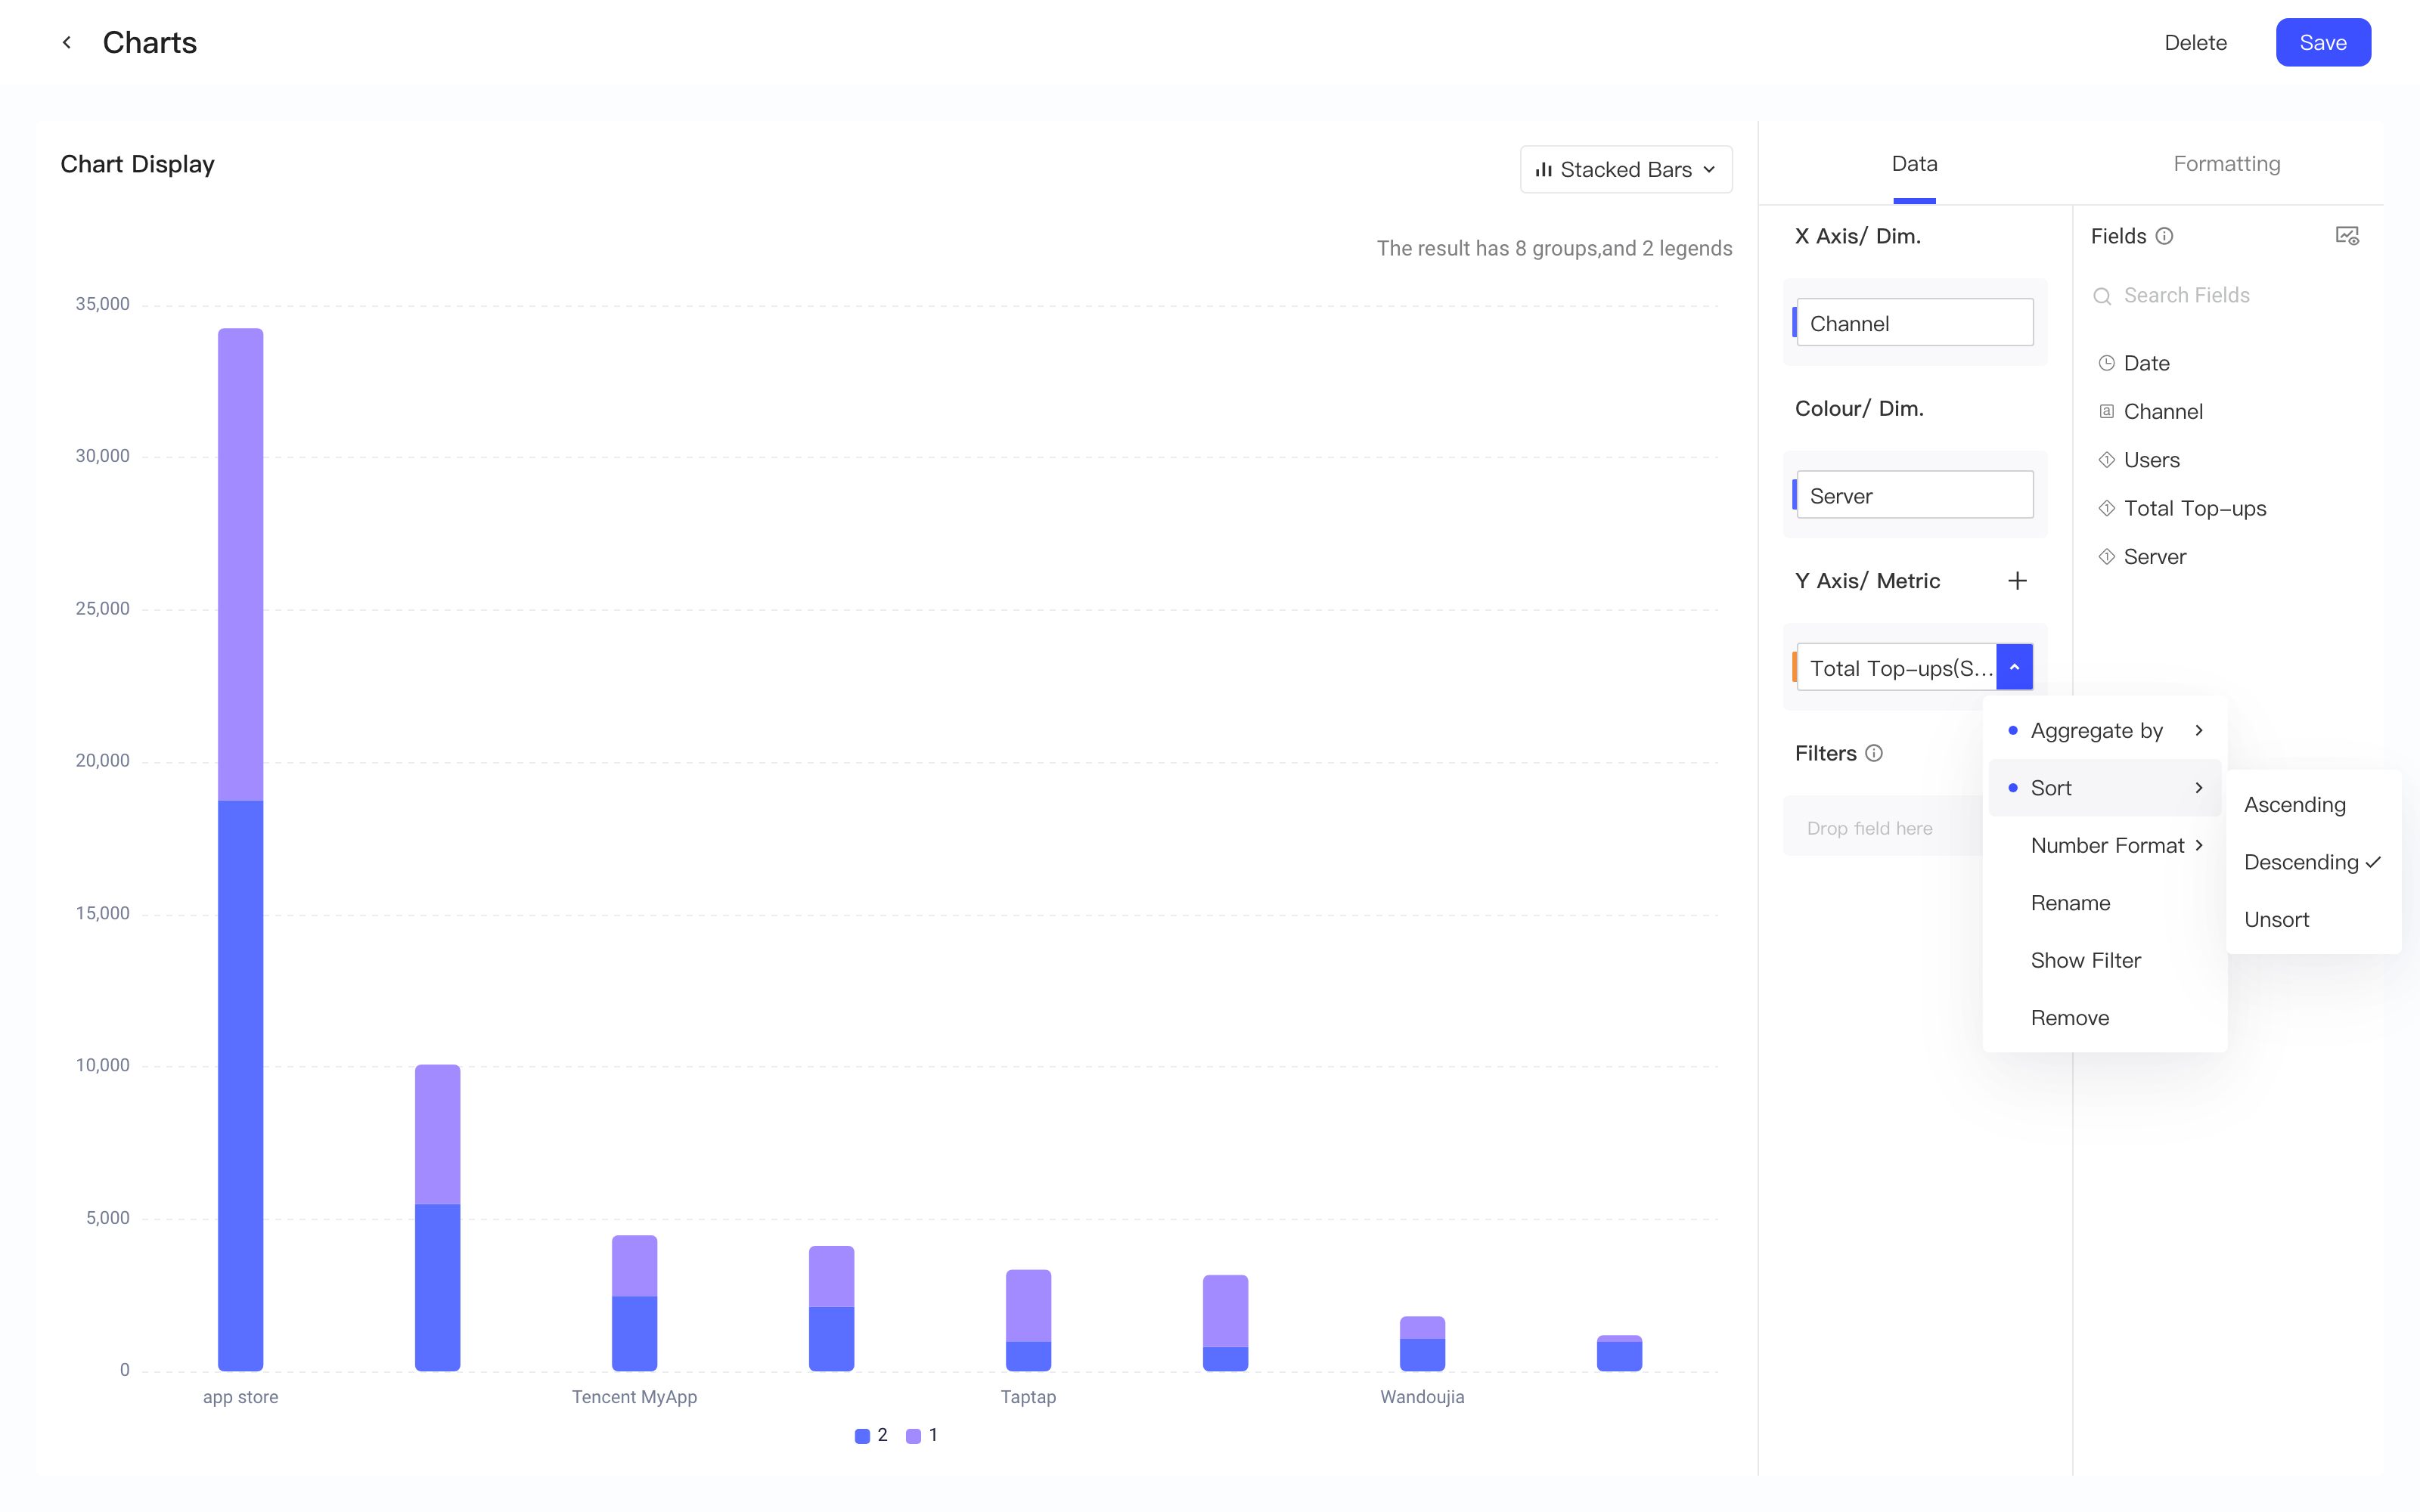Click the app store bar in chart

241,849
